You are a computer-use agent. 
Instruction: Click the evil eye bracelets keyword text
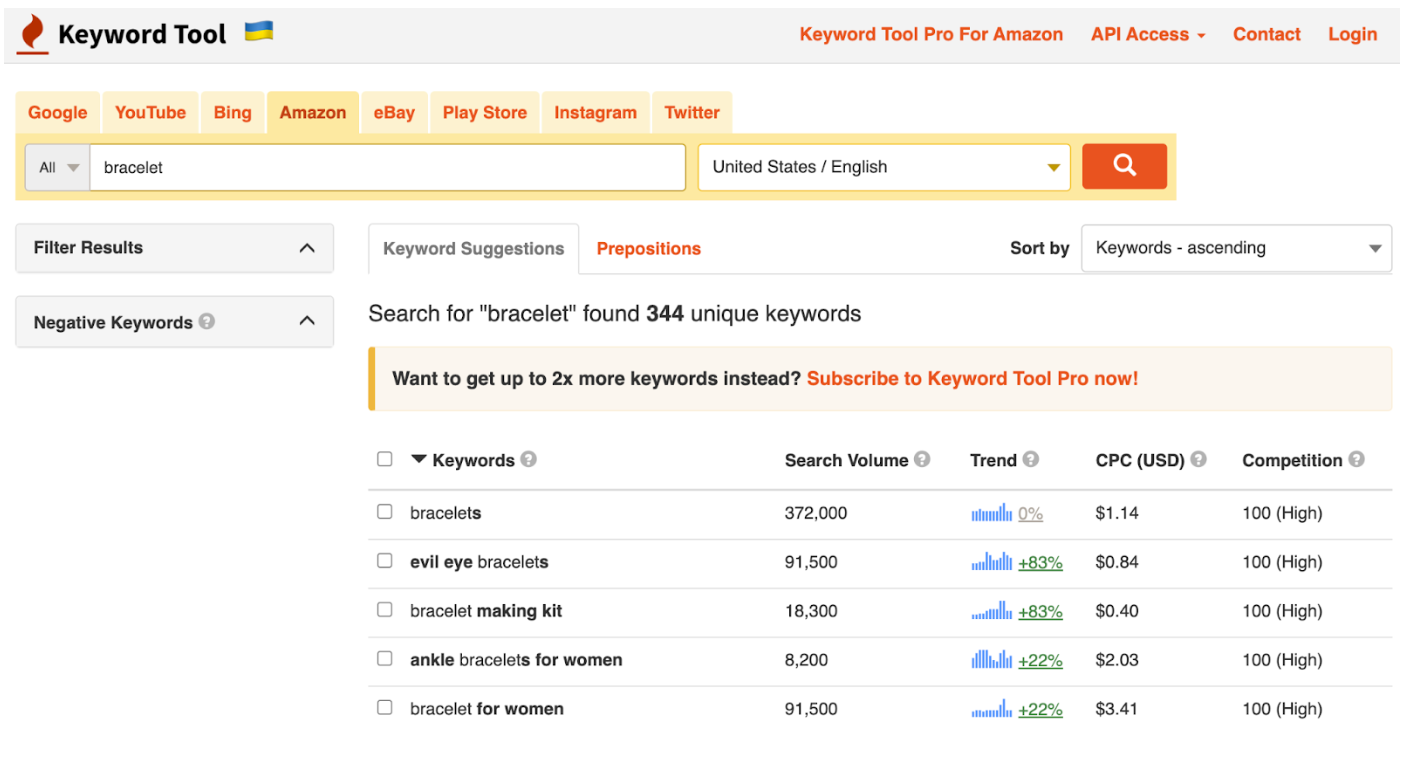pyautogui.click(x=479, y=562)
